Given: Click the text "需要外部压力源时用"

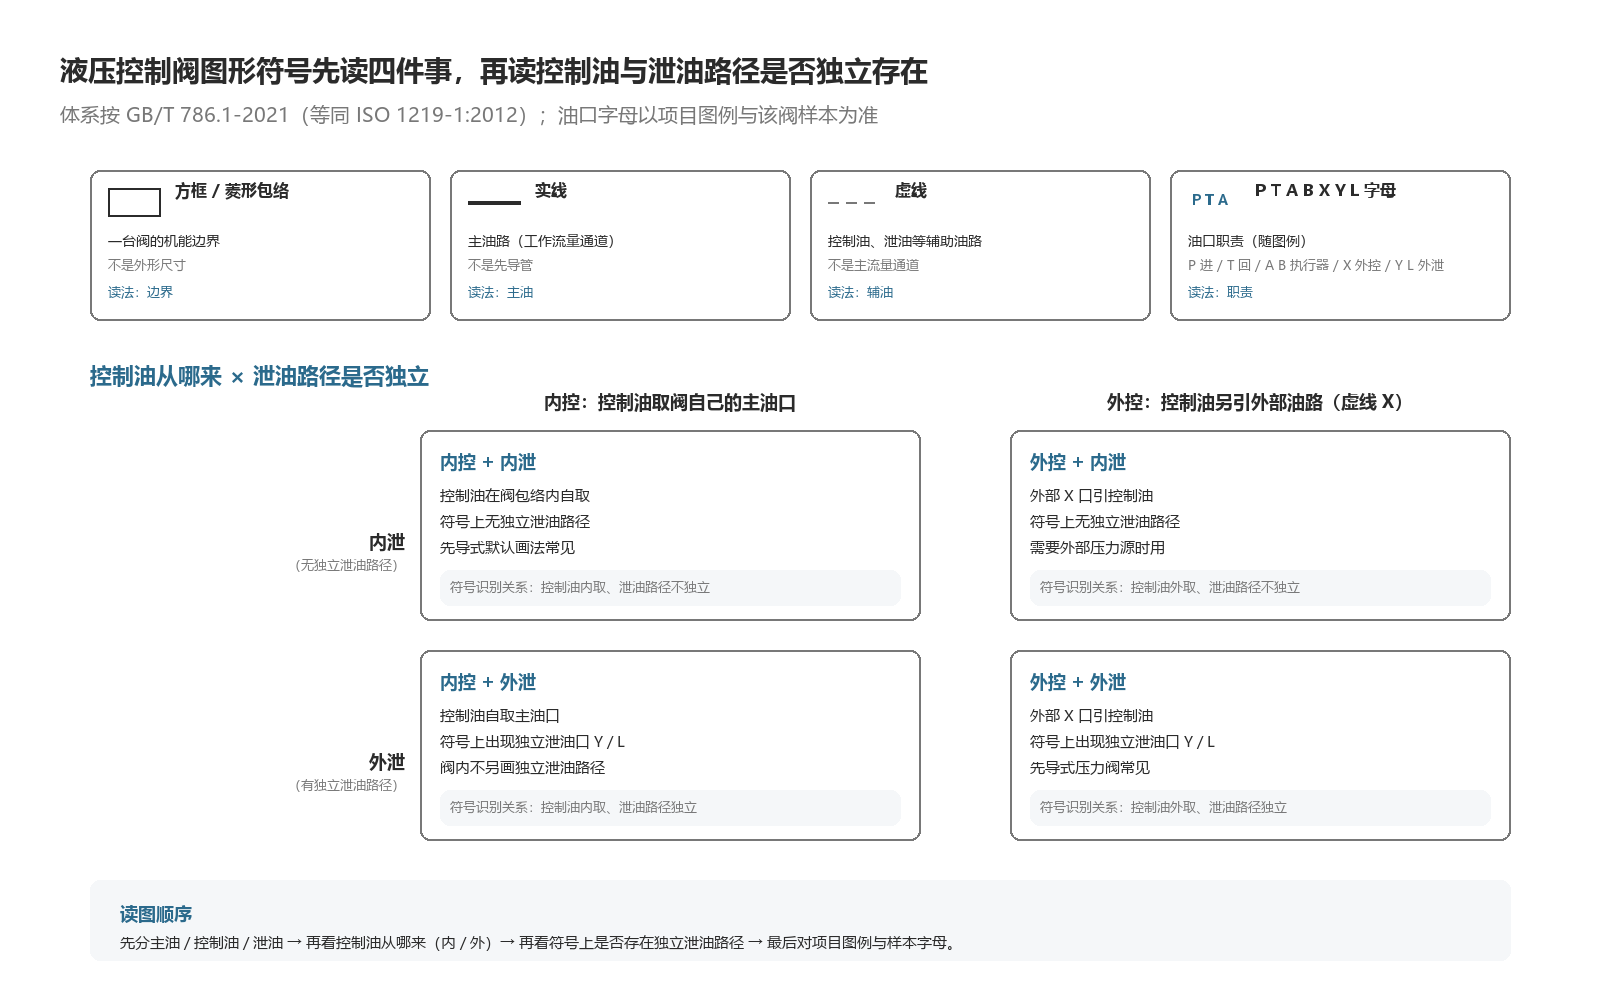Looking at the screenshot, I should [x=1098, y=548].
